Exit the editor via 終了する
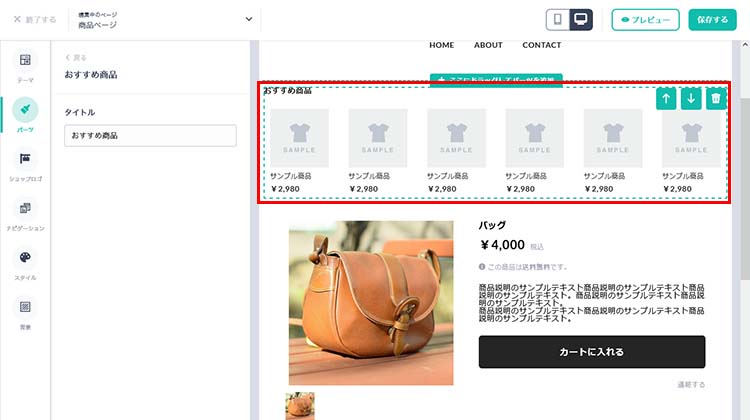The width and height of the screenshot is (750, 420). (35, 20)
